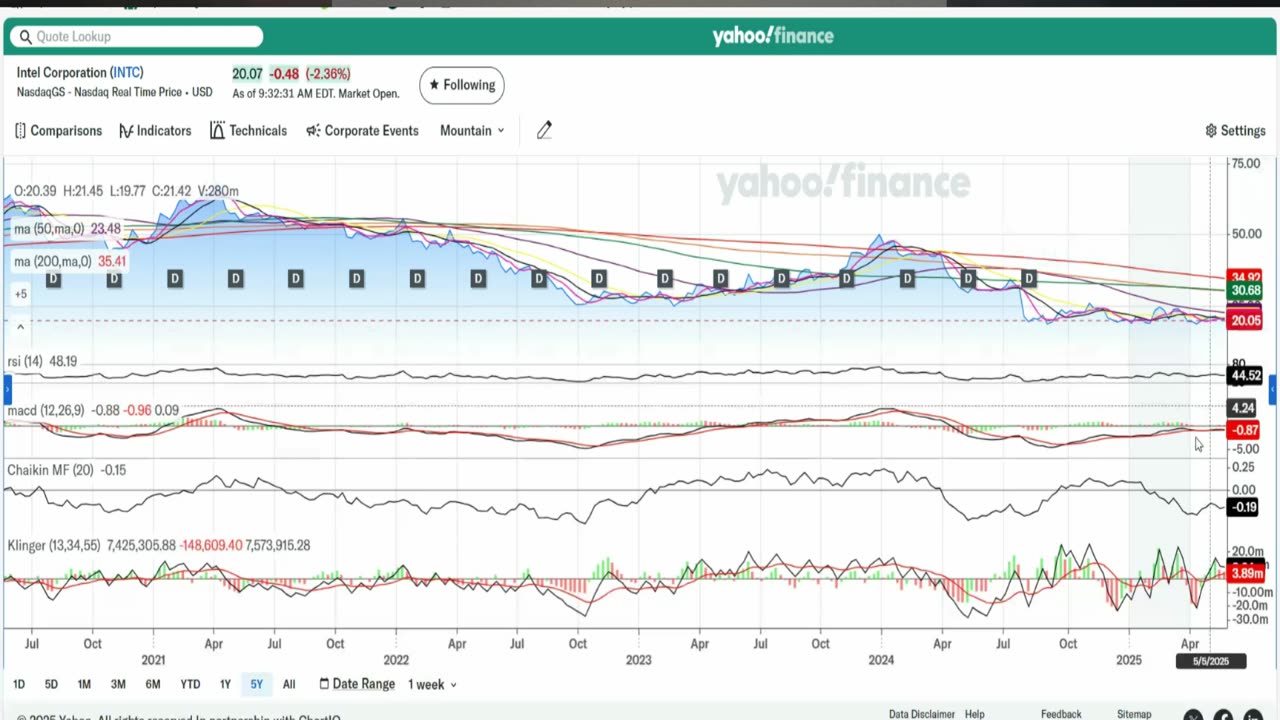Click the 2023 year label on the time axis

click(638, 660)
